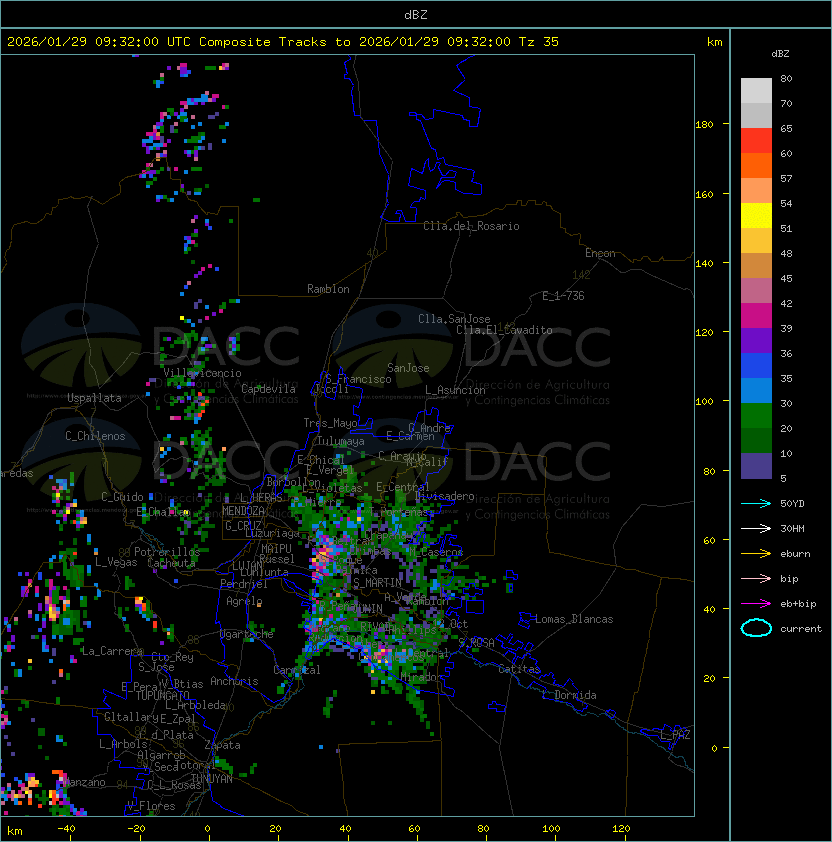Viewport: 832px width, 842px height.
Task: Select the dark orange 57-60 dBZ swatch
Action: click(756, 165)
